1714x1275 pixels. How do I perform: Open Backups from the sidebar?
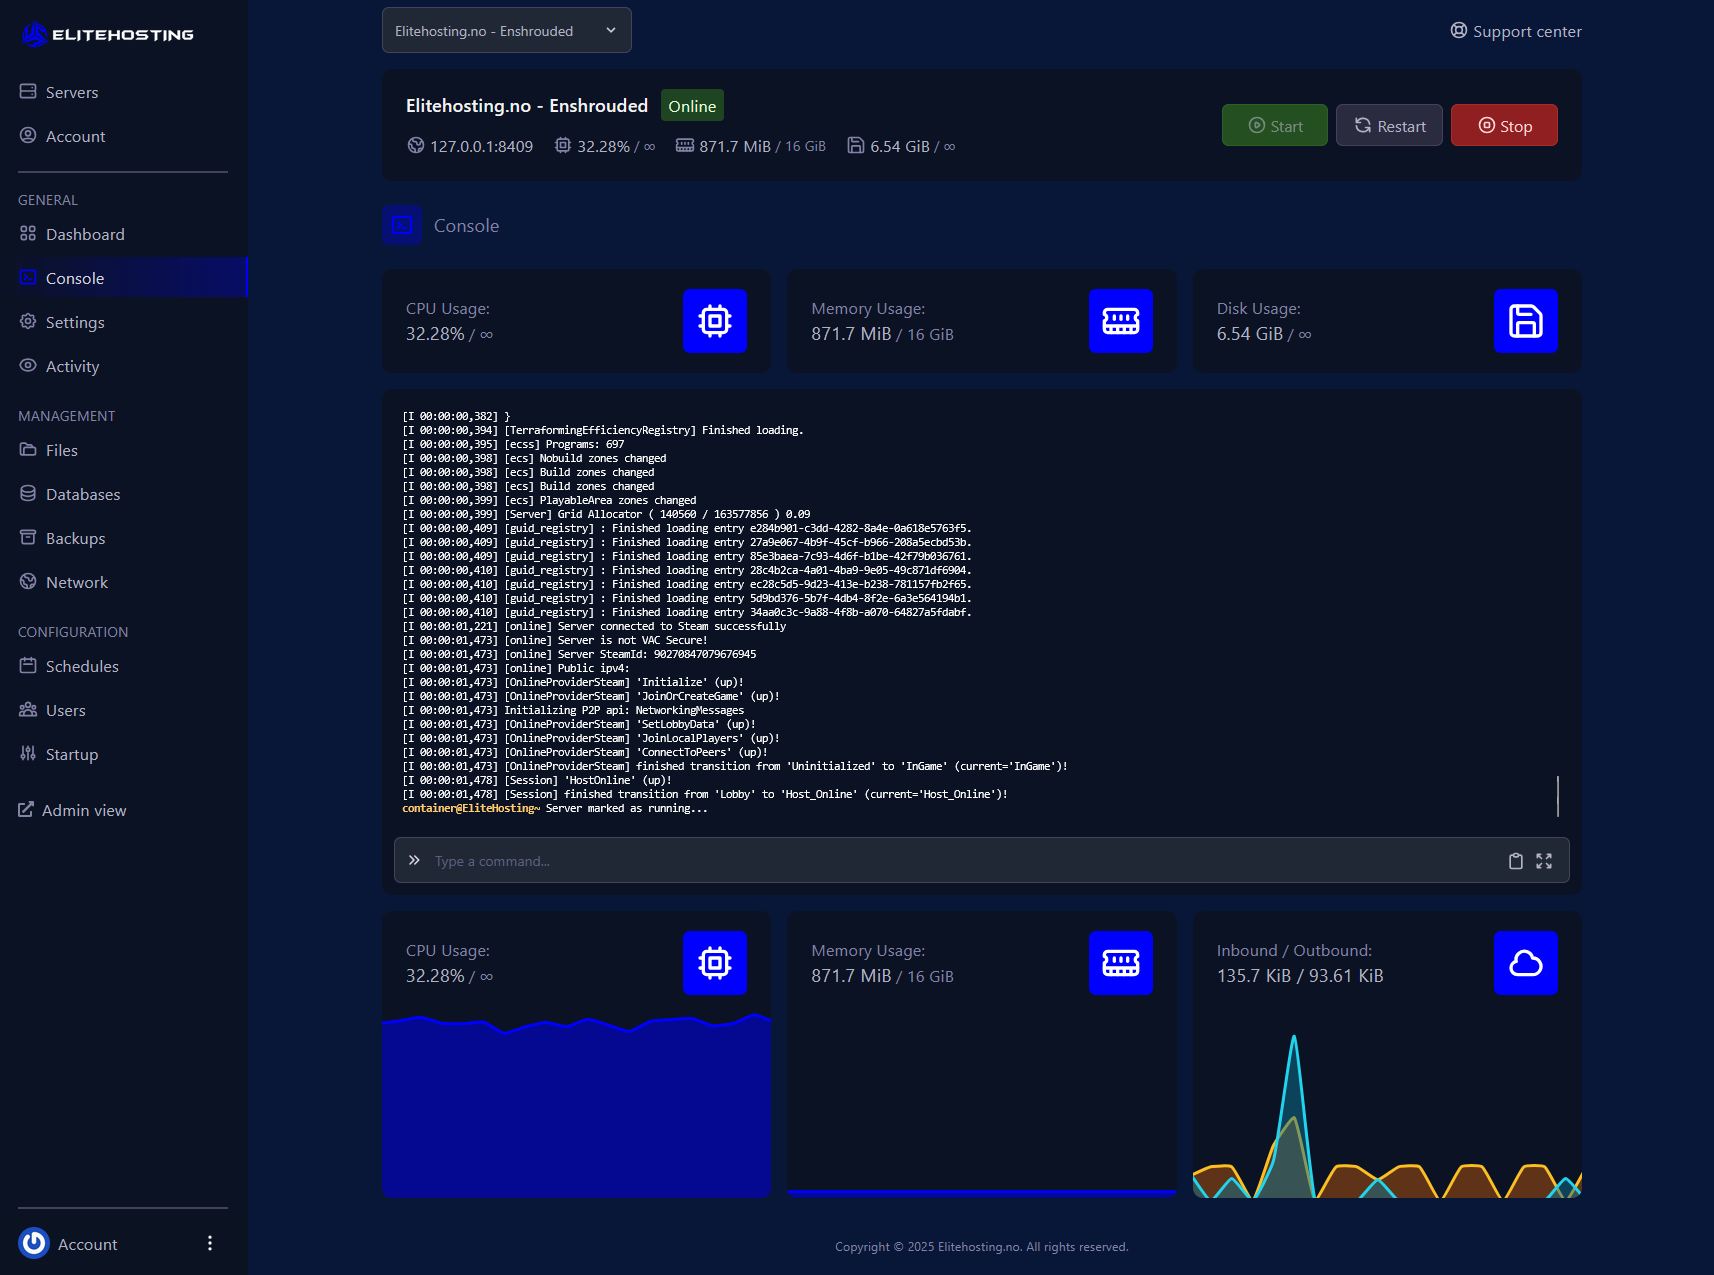tap(75, 538)
